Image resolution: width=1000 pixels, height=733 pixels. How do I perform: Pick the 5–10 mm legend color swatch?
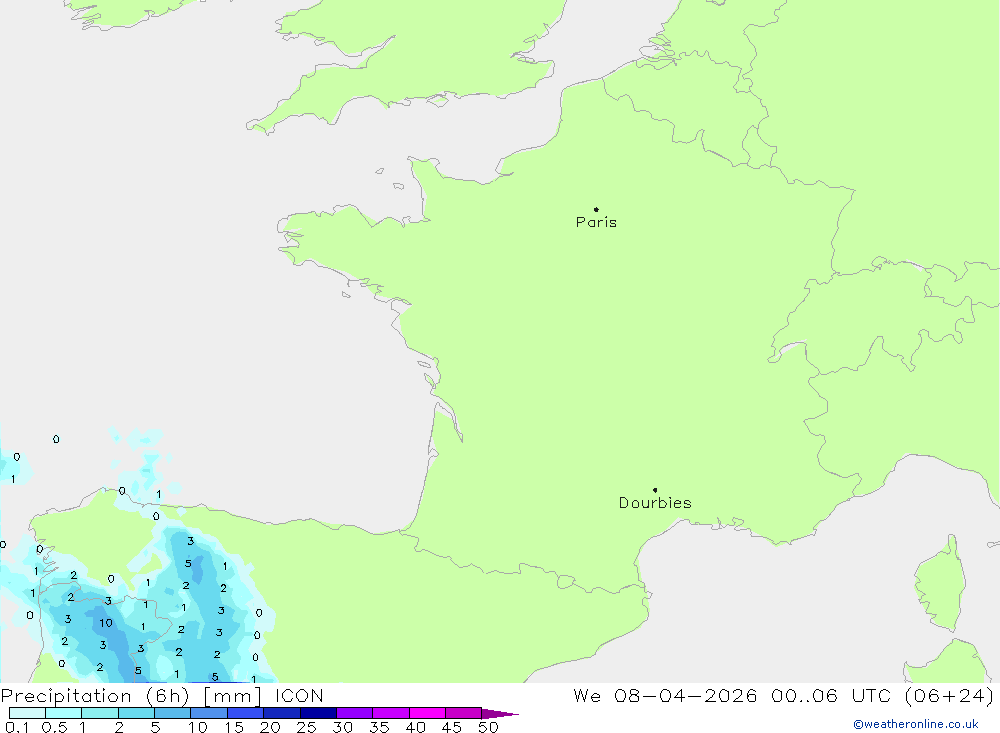point(173,713)
